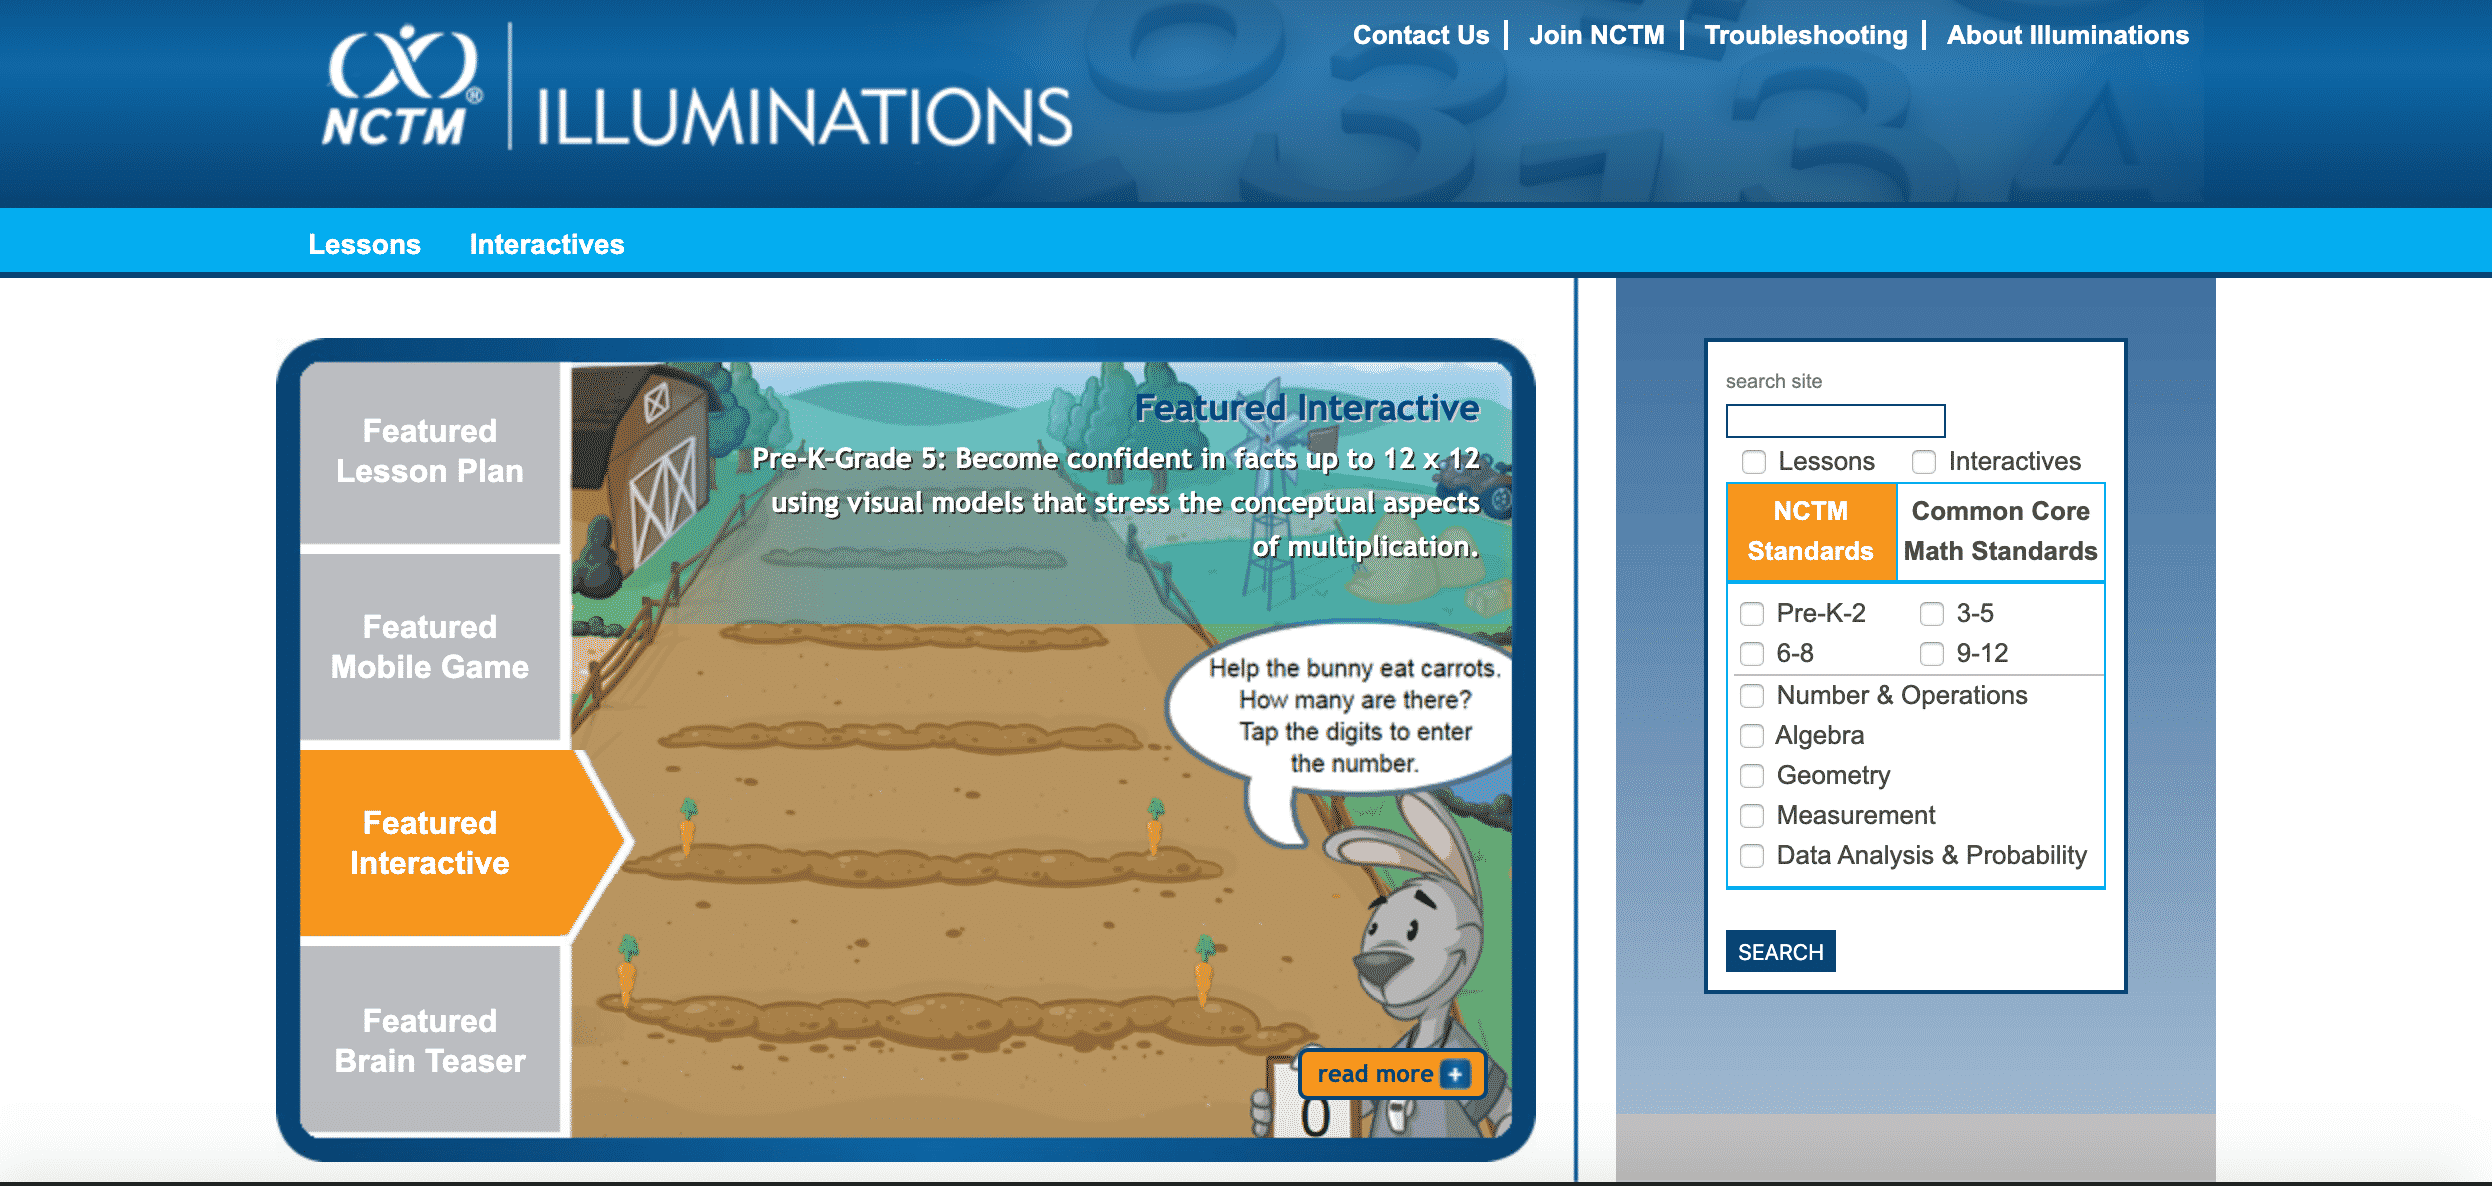Switch to the NCTM Standards tab
Viewport: 2492px width, 1186px height.
click(x=1811, y=531)
